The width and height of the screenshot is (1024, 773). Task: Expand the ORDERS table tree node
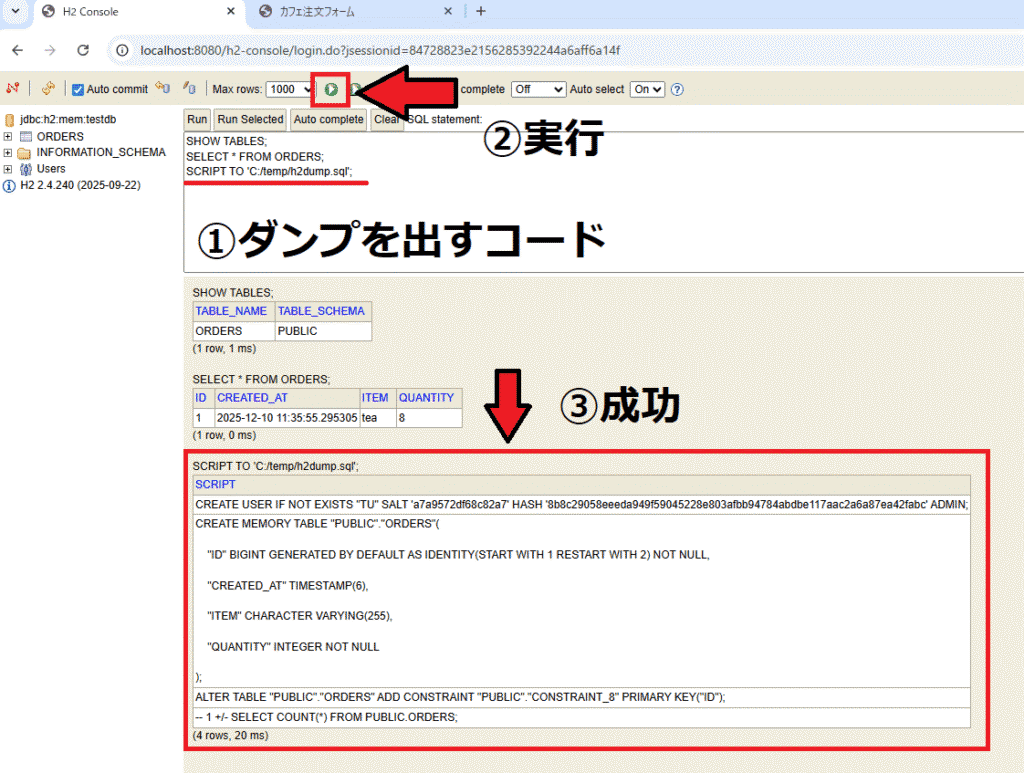(9, 137)
